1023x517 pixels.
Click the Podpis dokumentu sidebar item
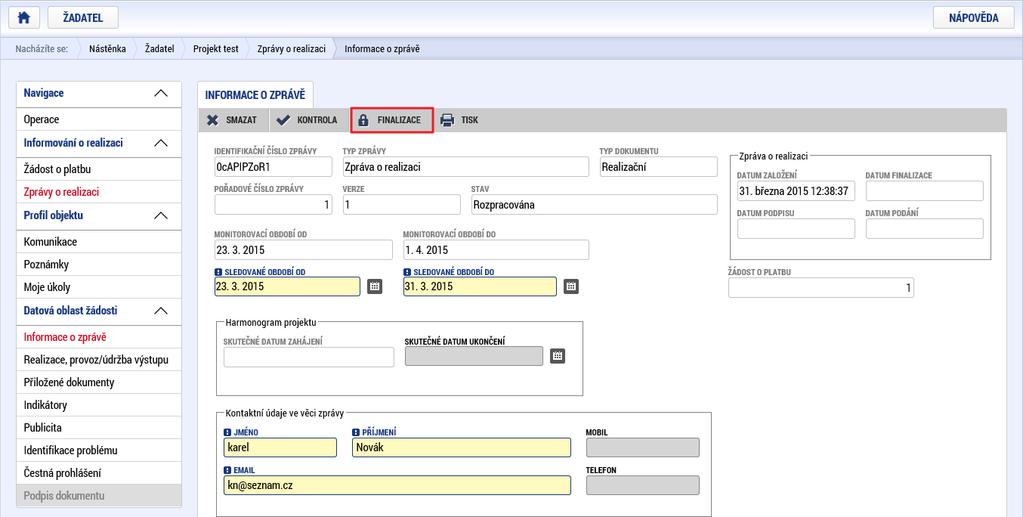99,496
